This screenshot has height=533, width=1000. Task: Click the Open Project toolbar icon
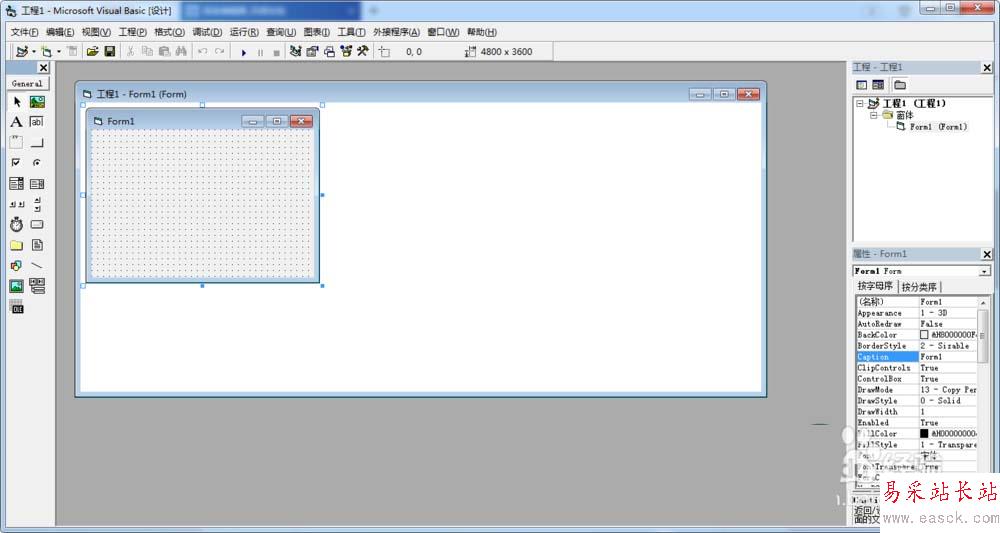[x=92, y=52]
